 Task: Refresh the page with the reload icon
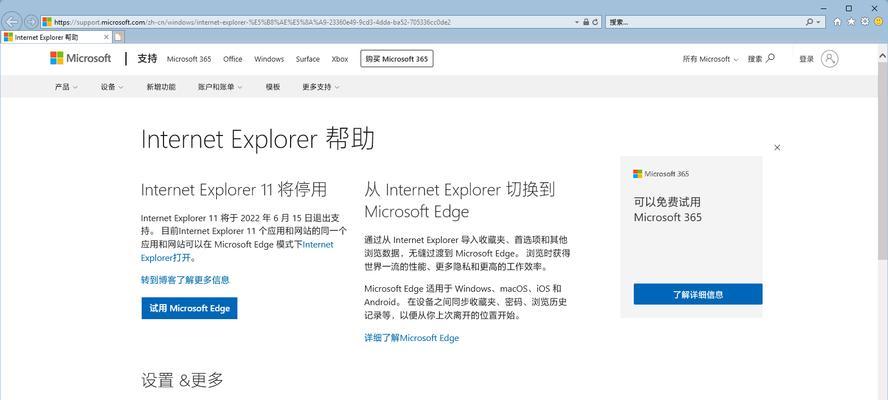click(x=595, y=22)
